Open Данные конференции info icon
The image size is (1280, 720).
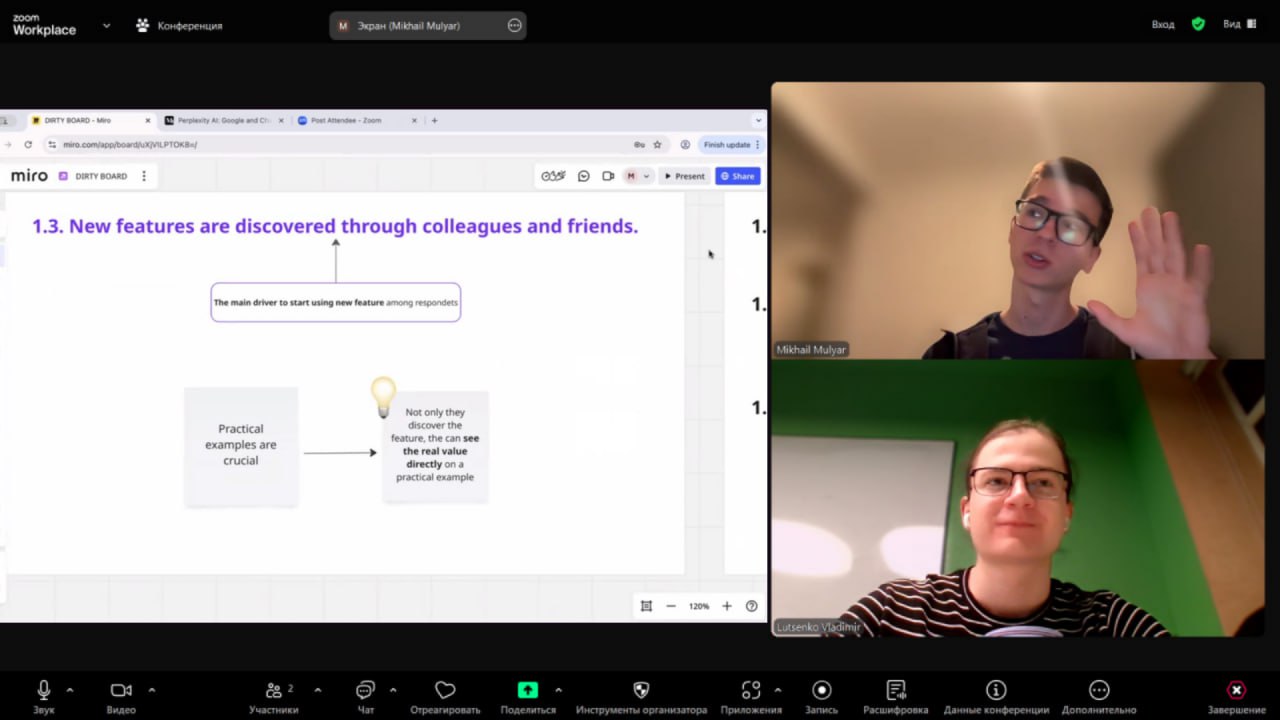point(996,690)
